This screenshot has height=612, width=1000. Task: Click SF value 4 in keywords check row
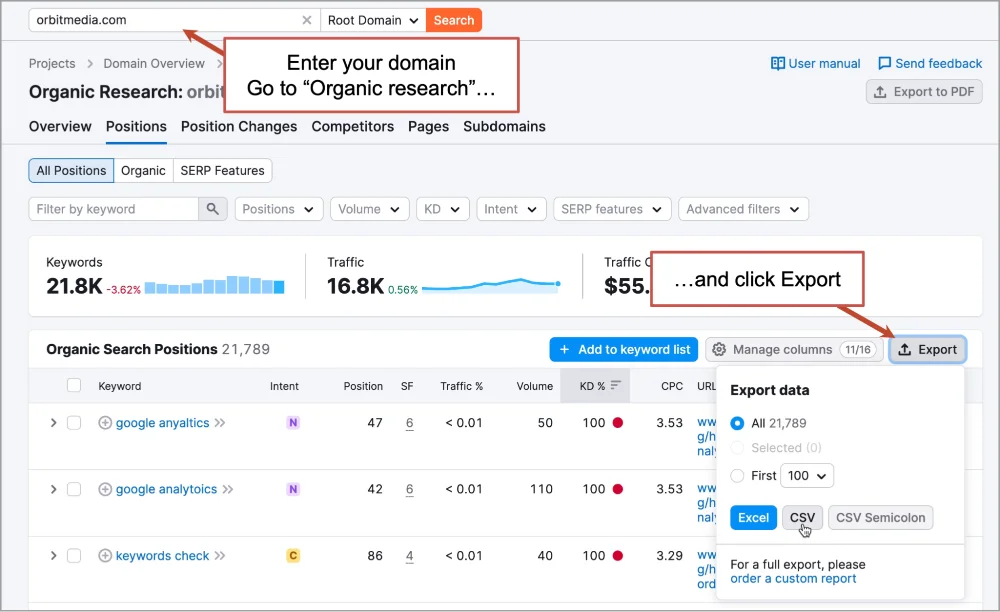pos(409,555)
